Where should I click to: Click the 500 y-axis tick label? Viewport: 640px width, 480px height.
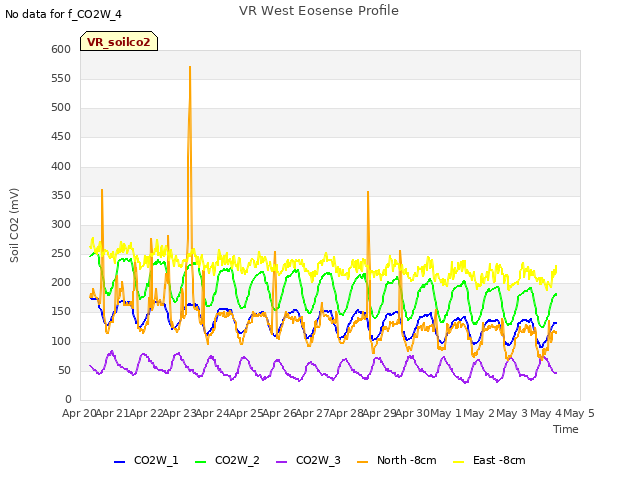point(61,107)
